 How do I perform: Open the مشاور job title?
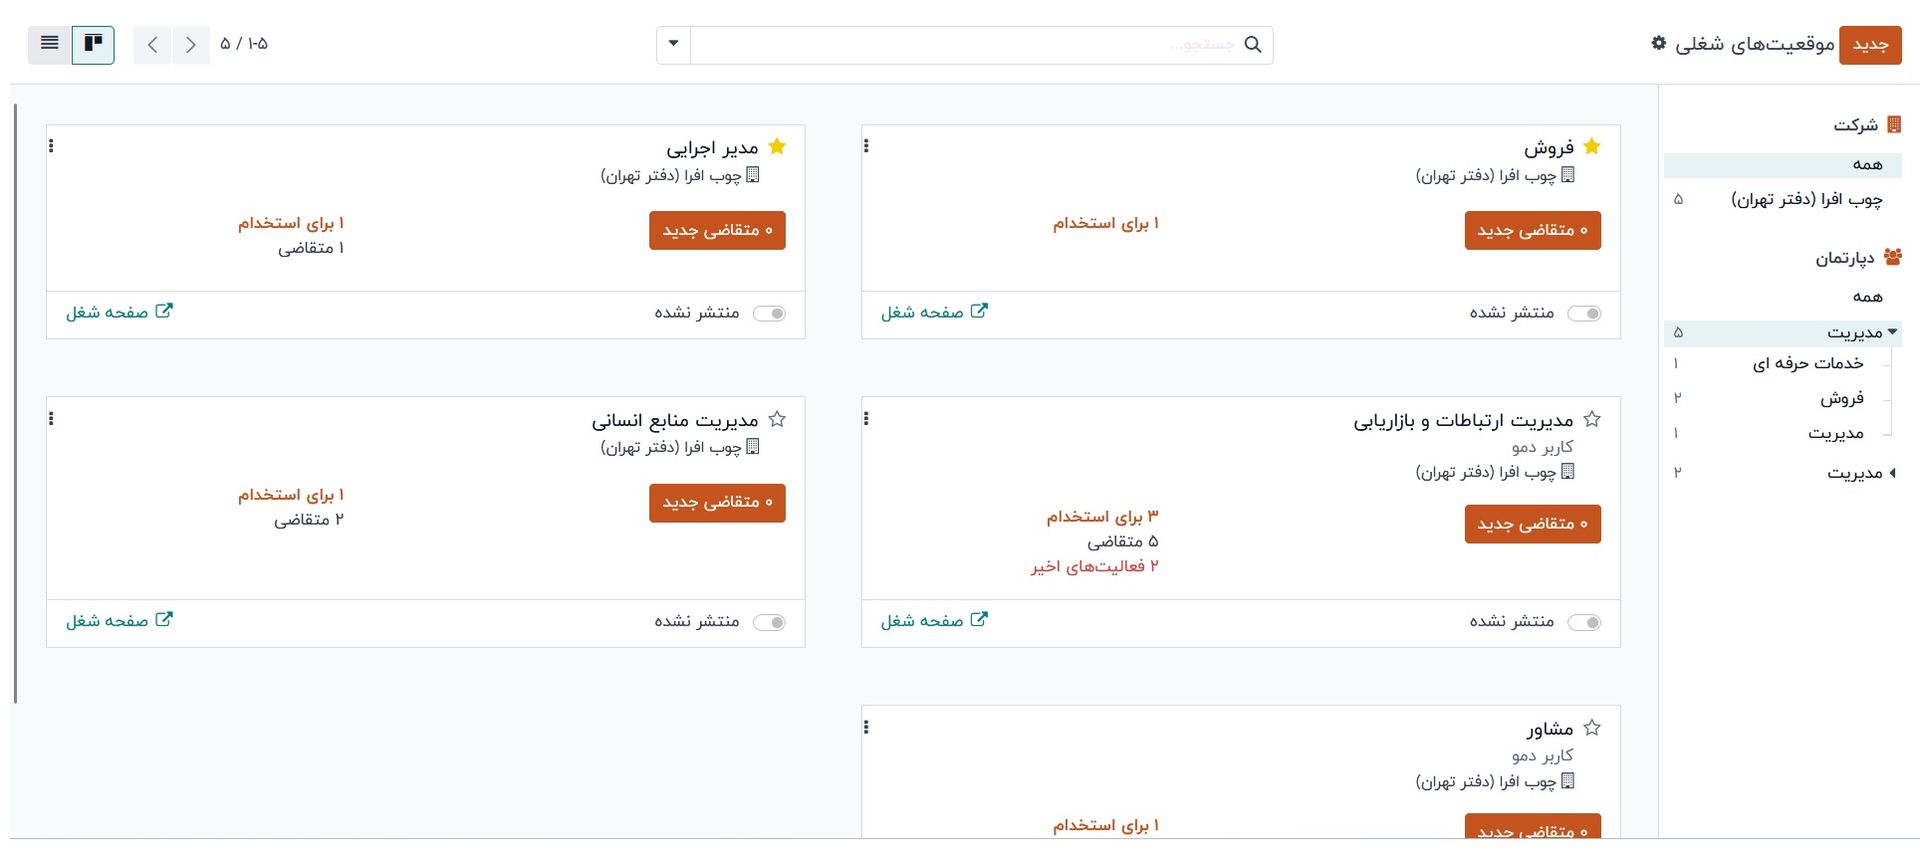coord(1550,729)
